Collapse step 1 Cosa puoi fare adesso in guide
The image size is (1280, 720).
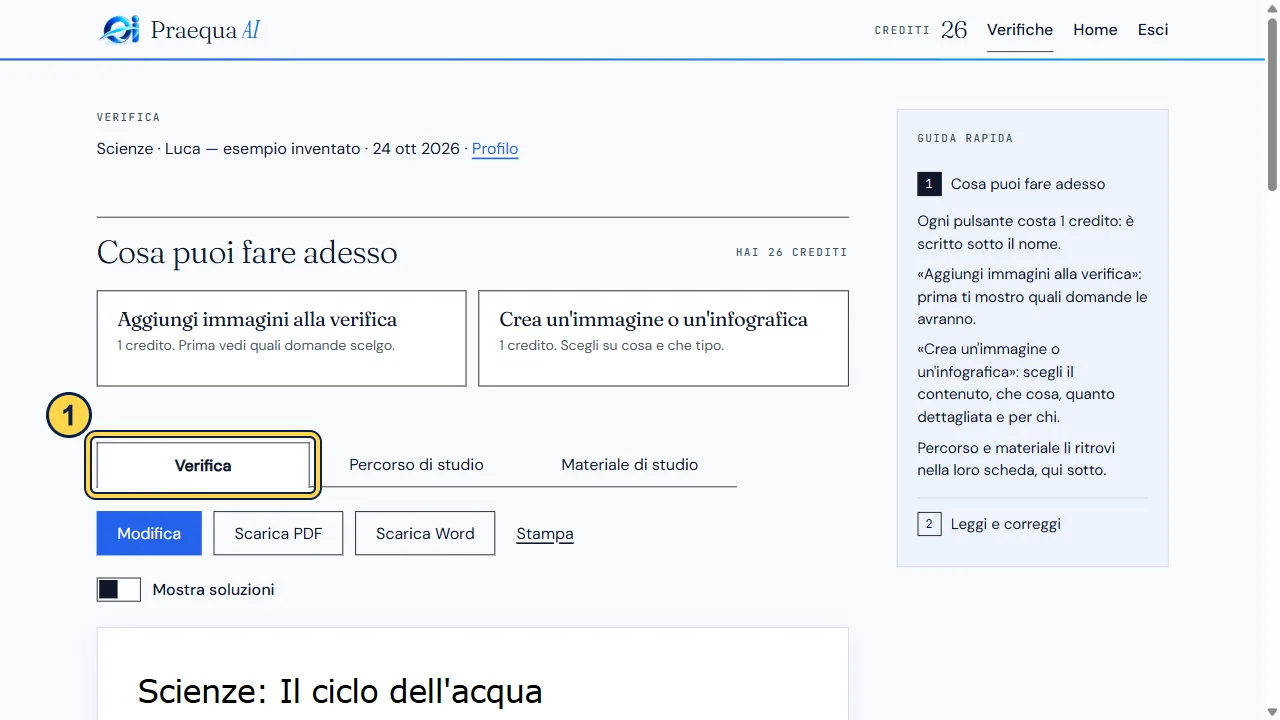[x=1032, y=184]
